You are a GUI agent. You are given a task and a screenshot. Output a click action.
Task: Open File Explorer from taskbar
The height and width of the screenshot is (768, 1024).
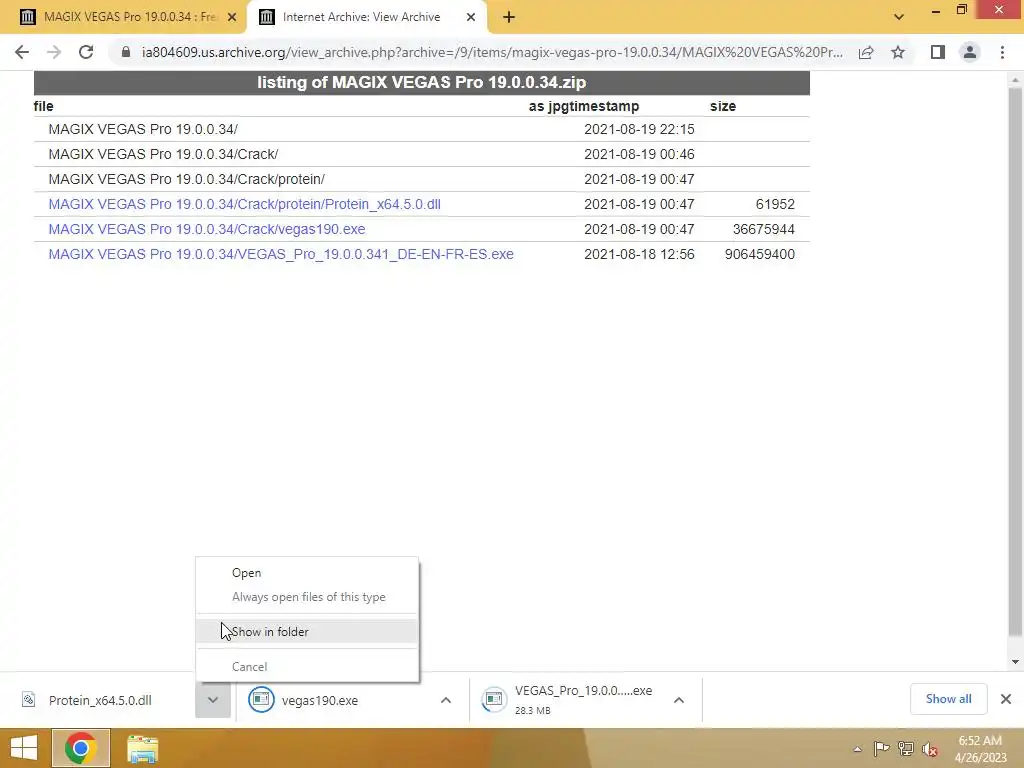click(x=142, y=748)
